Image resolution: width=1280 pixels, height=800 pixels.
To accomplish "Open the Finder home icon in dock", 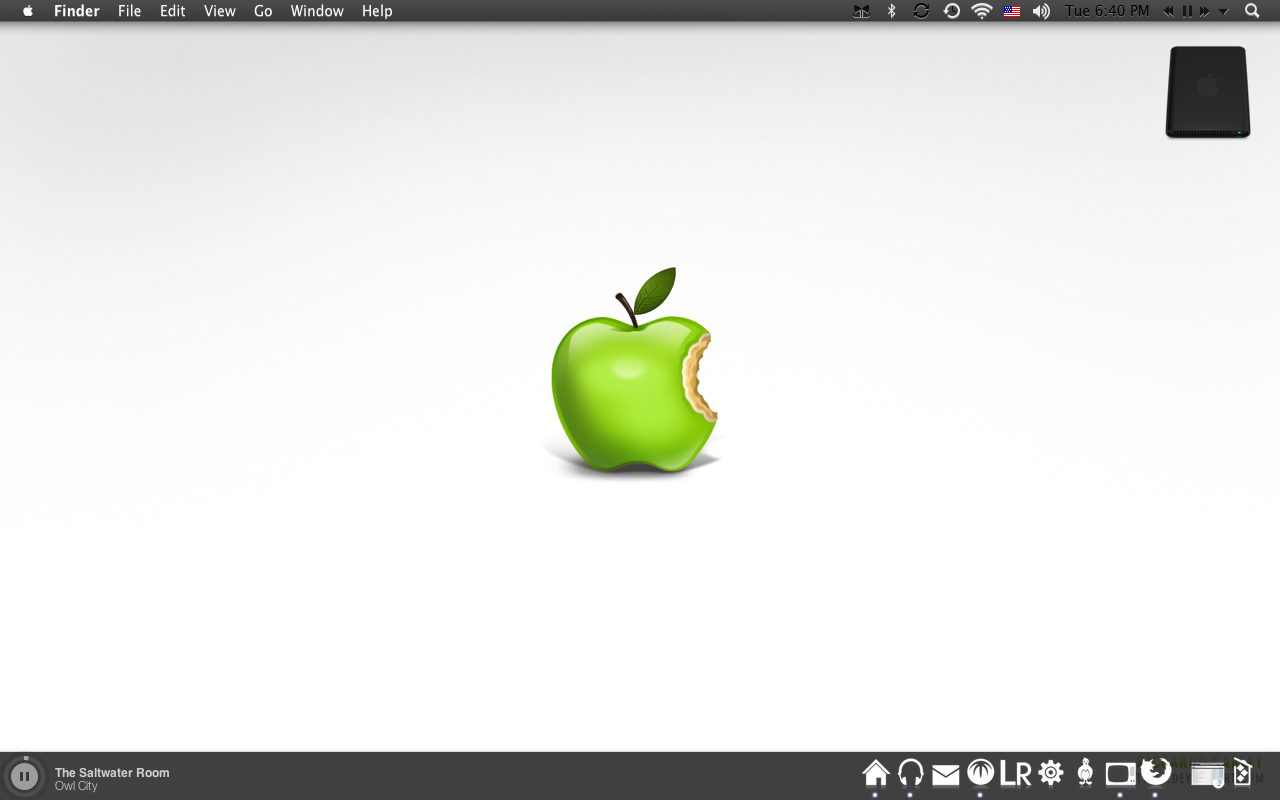I will [875, 773].
